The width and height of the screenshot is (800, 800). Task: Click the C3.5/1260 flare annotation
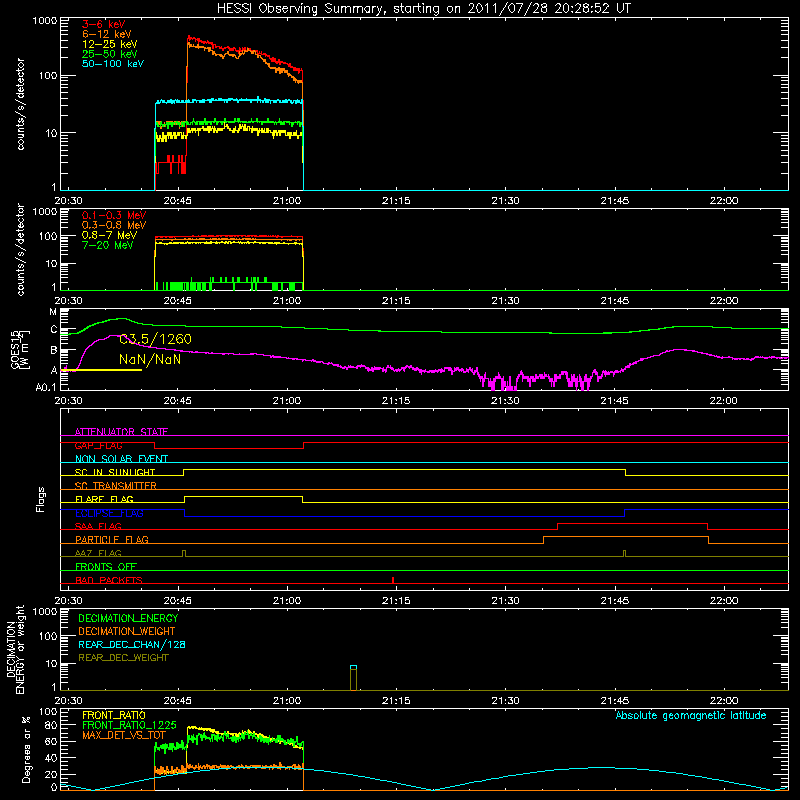(x=155, y=339)
